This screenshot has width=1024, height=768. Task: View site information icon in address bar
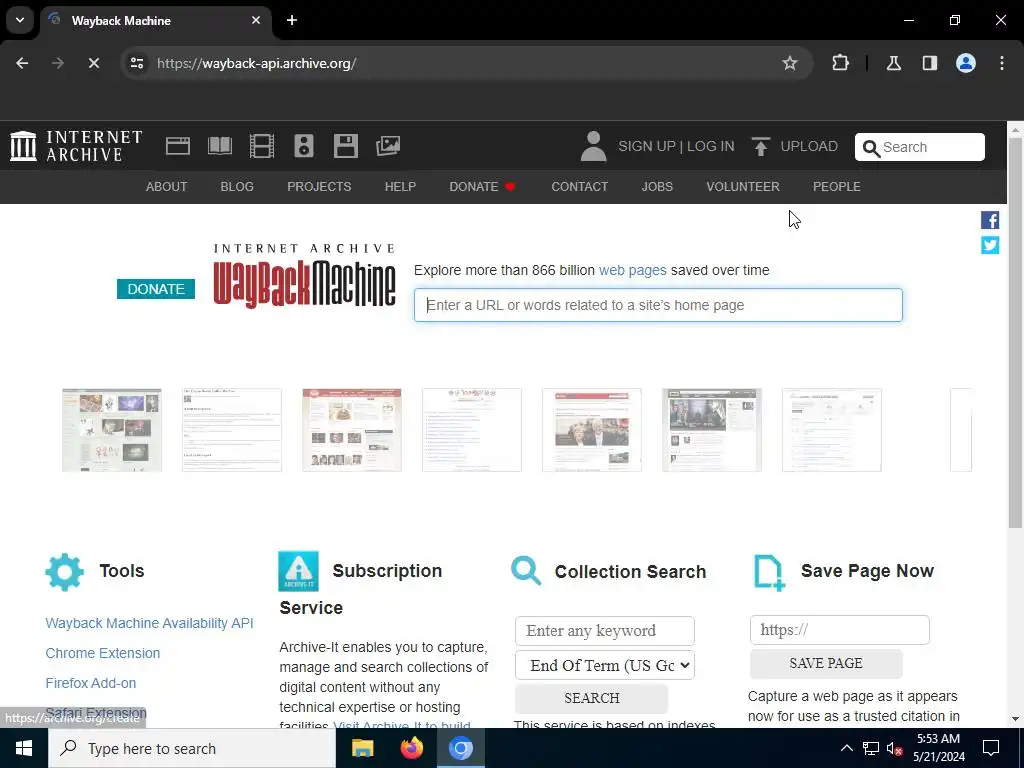tap(137, 63)
